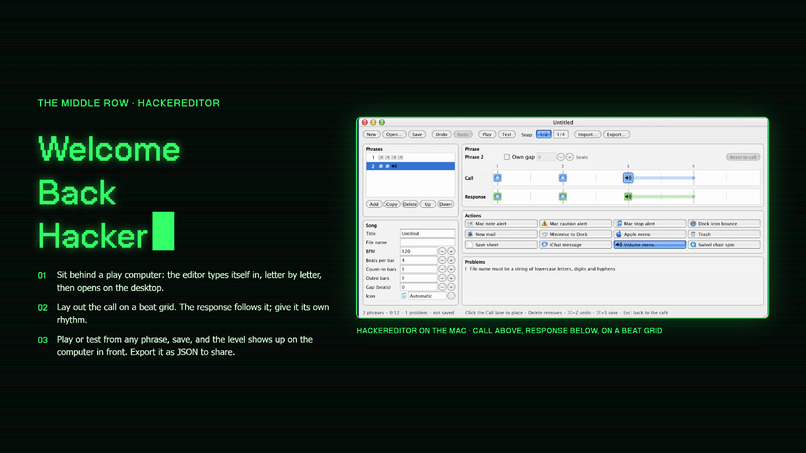Click the song Title field
Viewport: 806px width, 453px height.
(x=428, y=233)
